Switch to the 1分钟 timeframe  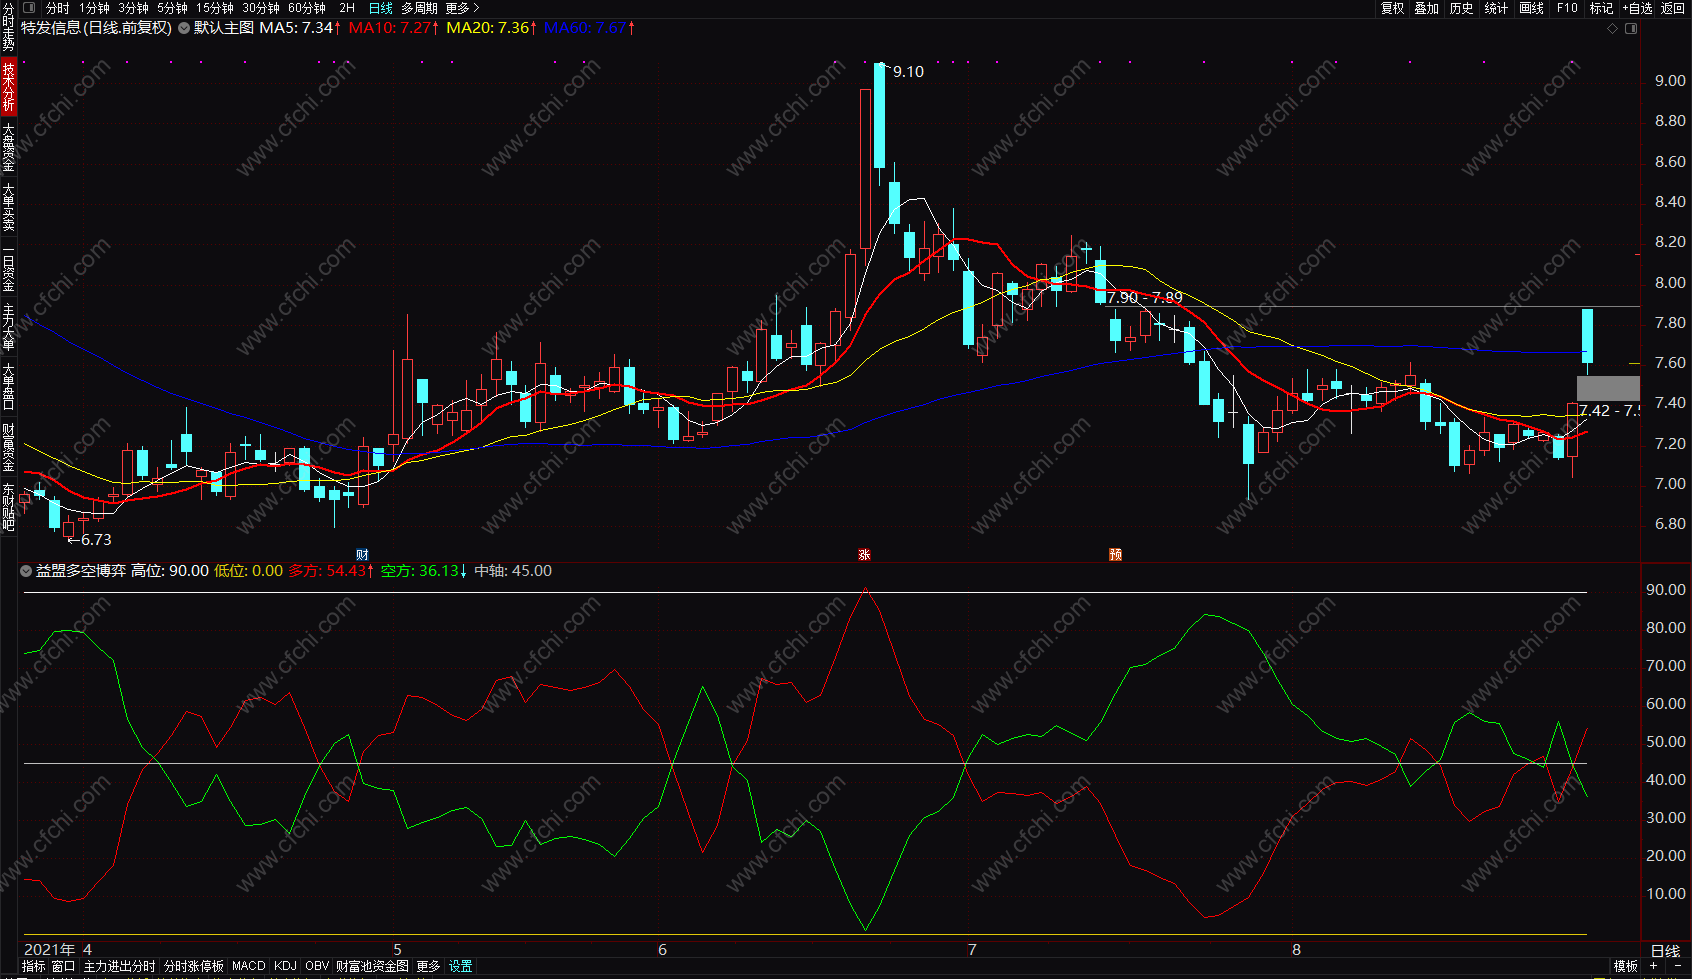[94, 8]
